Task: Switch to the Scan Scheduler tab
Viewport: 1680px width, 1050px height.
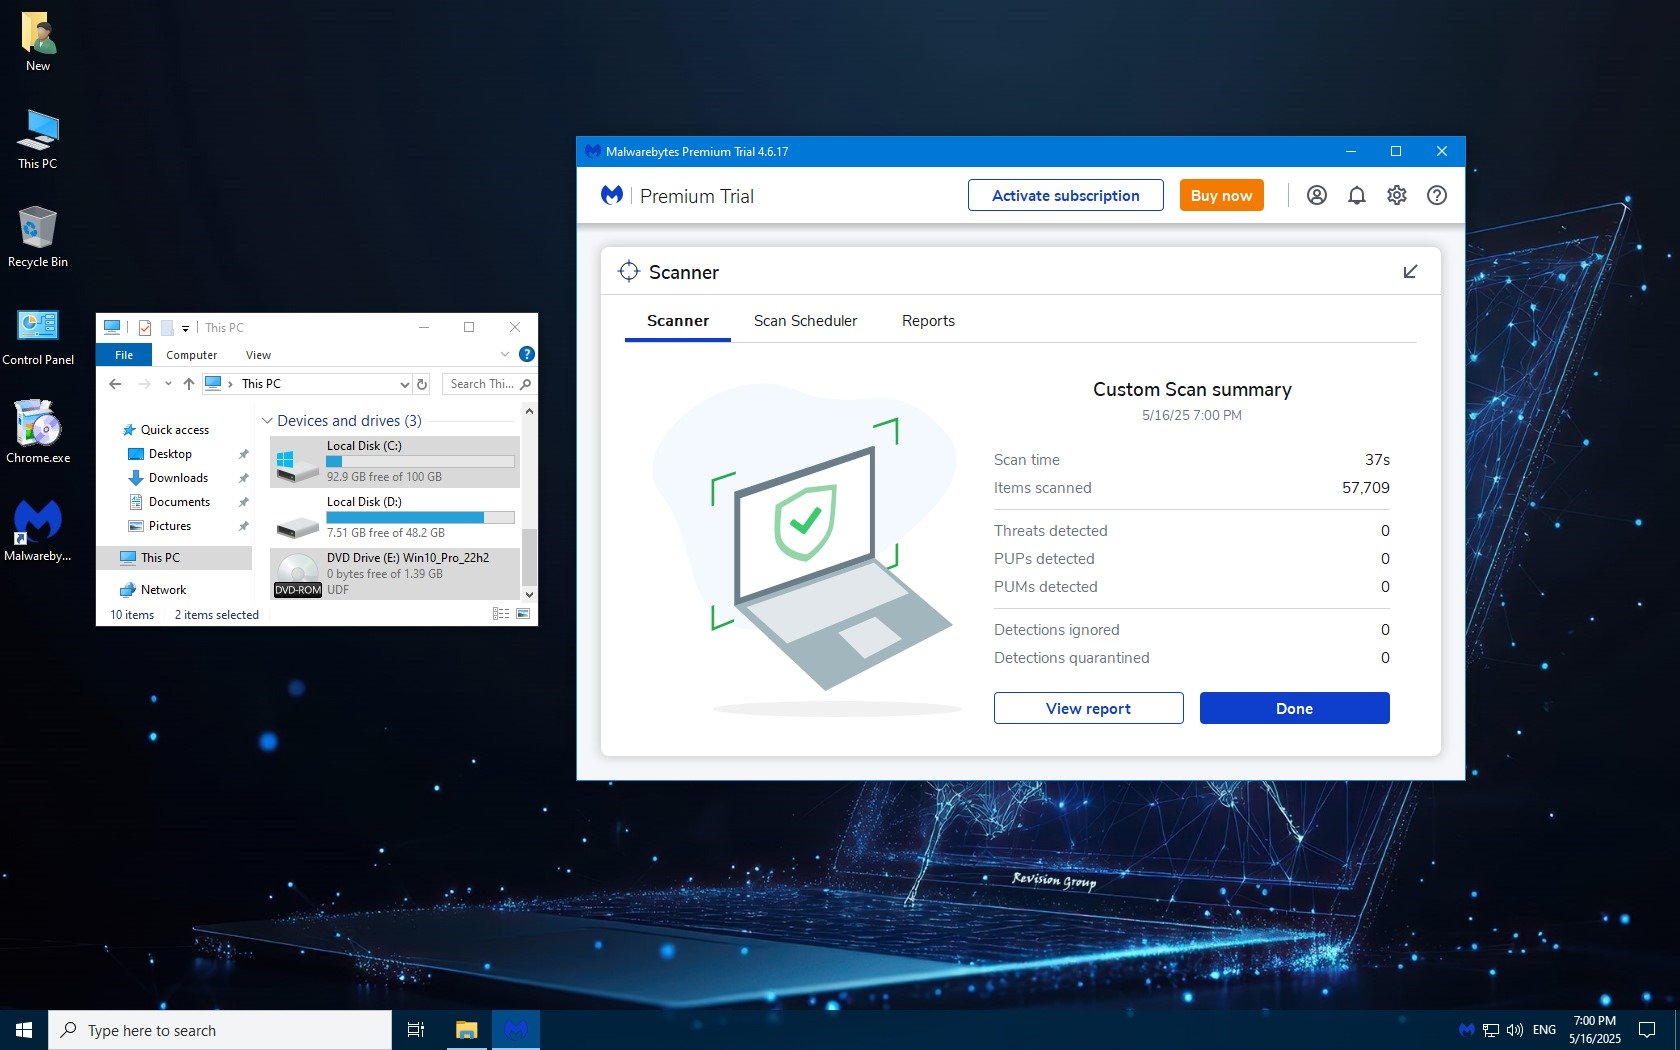Action: 805,321
